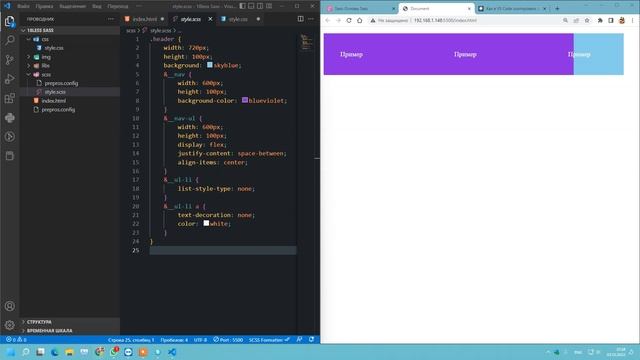Open editor More Actions ellipsis
Screen dimensions: 640x360
point(311,19)
